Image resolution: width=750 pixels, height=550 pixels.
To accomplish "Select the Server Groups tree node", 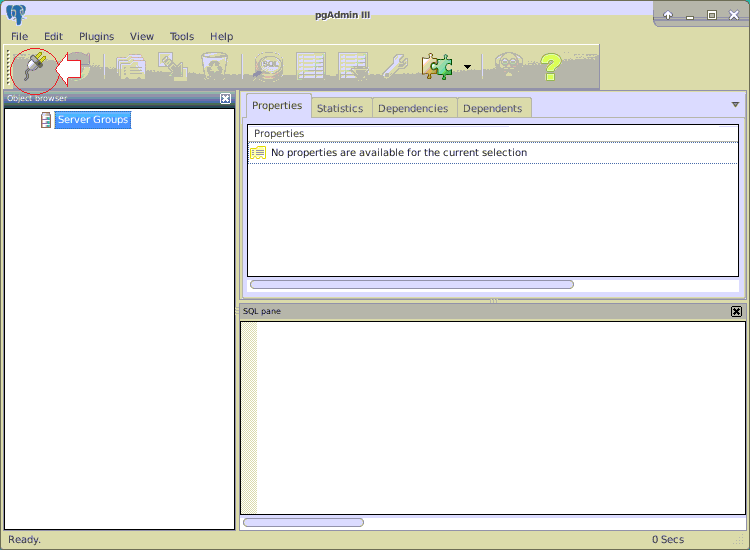I will pyautogui.click(x=93, y=120).
